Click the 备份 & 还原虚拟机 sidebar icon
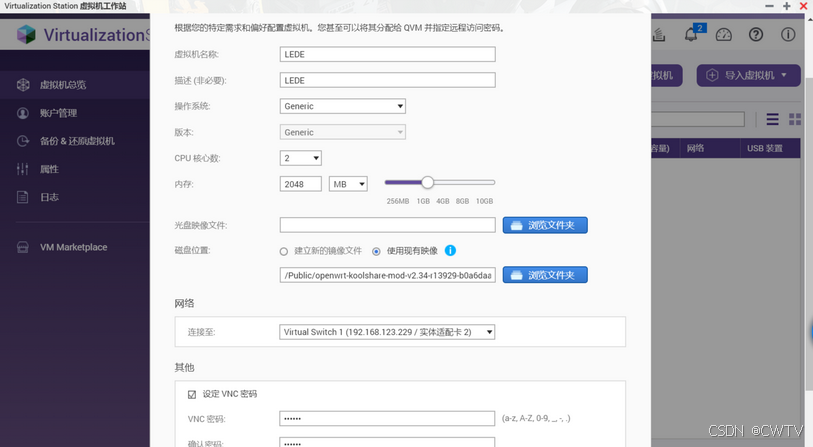This screenshot has height=447, width=813. pos(23,141)
